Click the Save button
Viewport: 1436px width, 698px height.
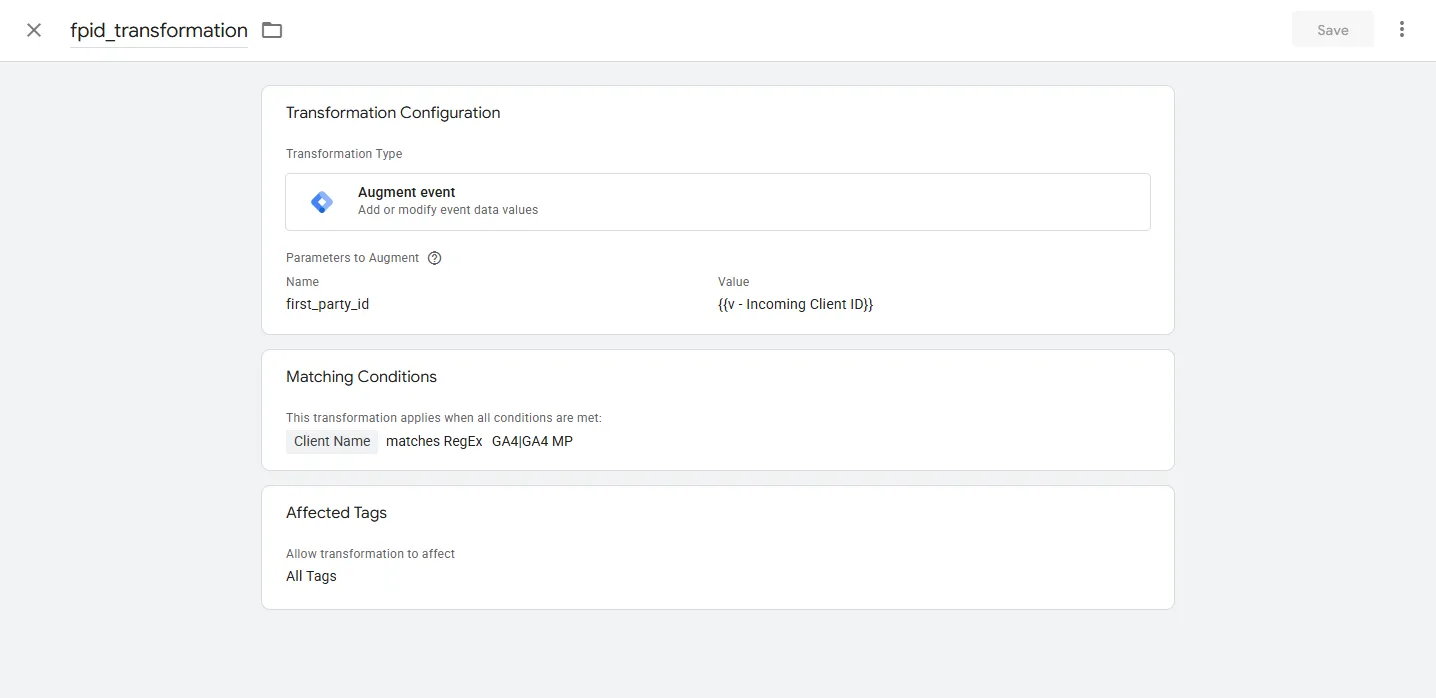(x=1333, y=30)
